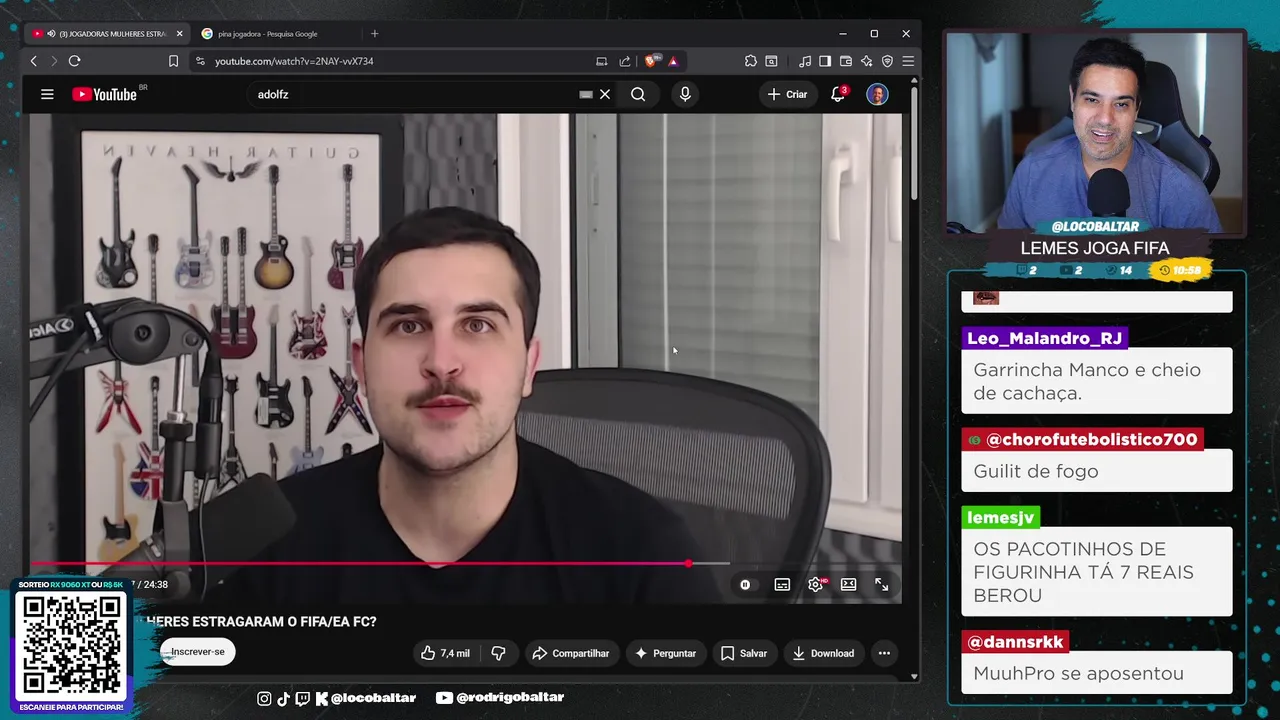Click the share arrow in address bar
The width and height of the screenshot is (1280, 720).
click(625, 61)
